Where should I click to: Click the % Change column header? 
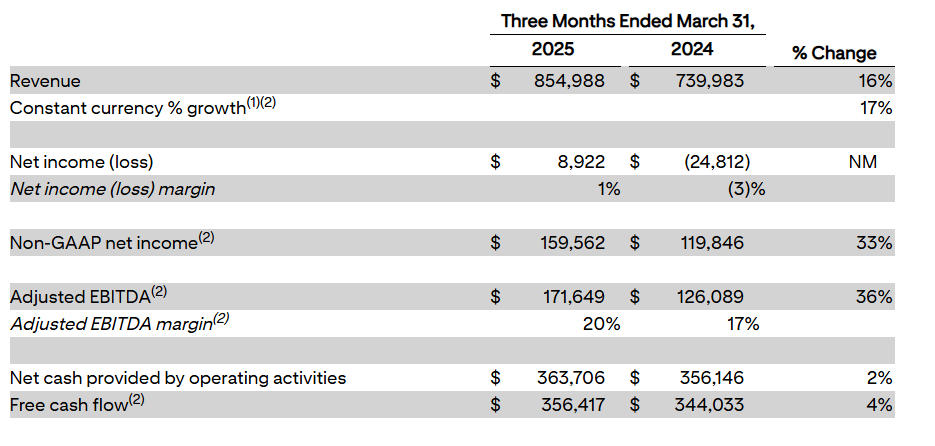click(834, 53)
